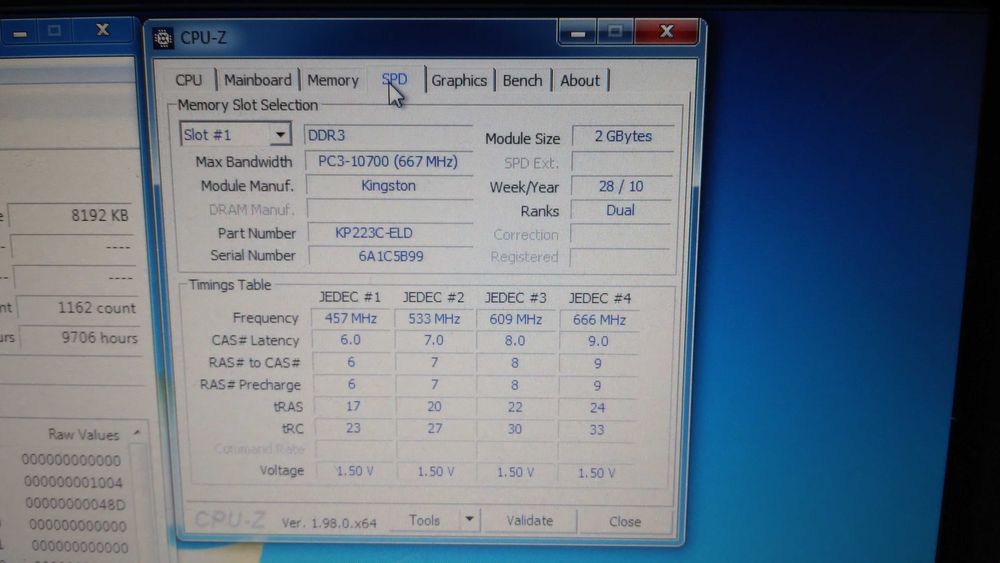The image size is (1000, 563).
Task: Click the serial number 6A1C5B99
Action: click(x=390, y=256)
